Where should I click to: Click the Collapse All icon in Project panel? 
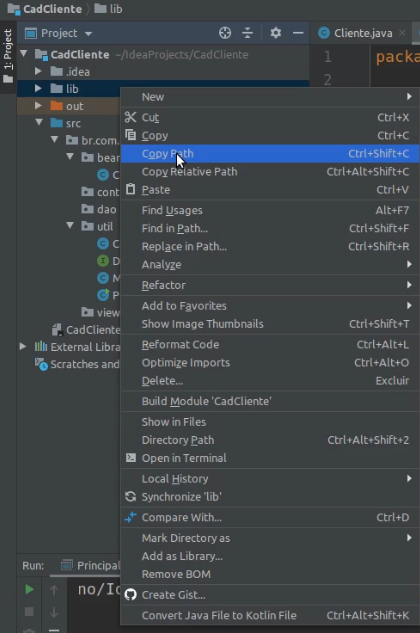pos(248,33)
